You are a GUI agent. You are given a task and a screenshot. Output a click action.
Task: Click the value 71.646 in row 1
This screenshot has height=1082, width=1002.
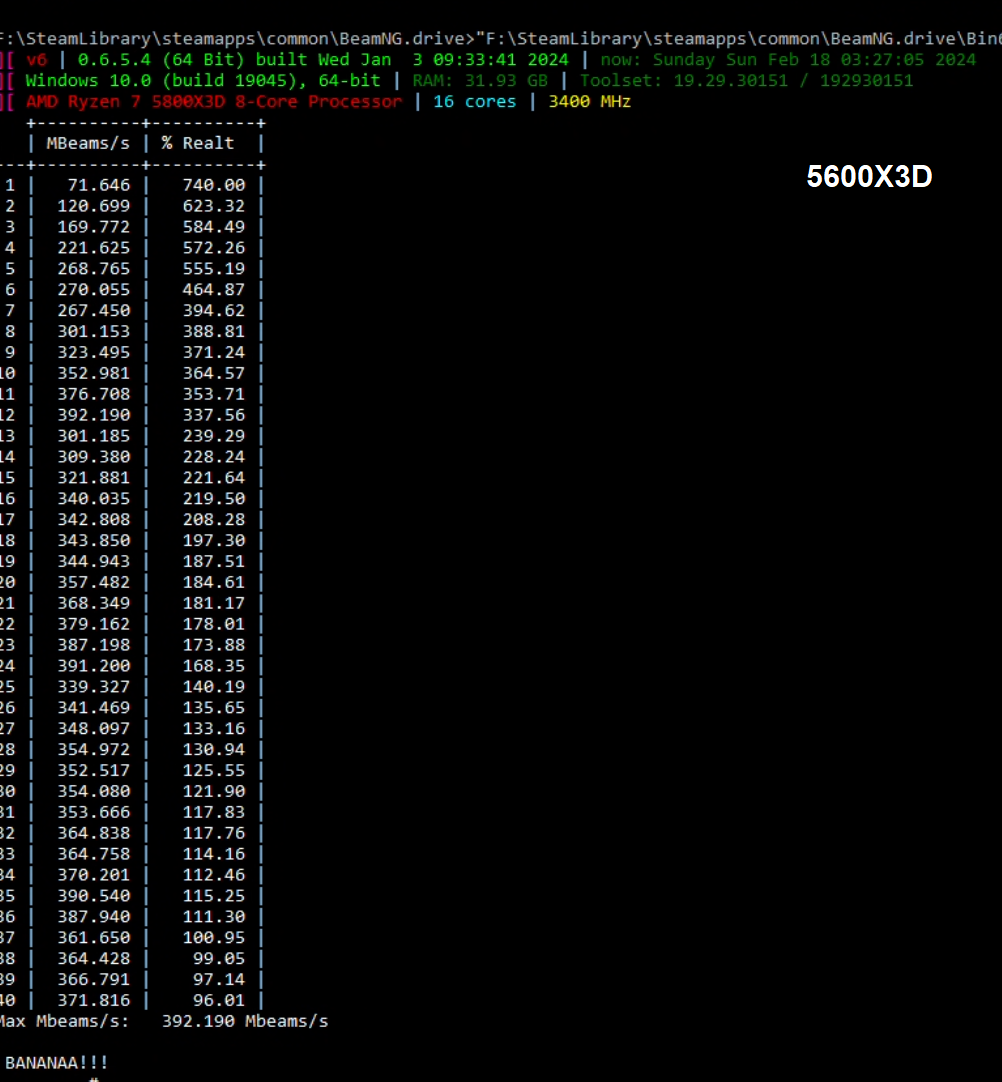pyautogui.click(x=99, y=185)
